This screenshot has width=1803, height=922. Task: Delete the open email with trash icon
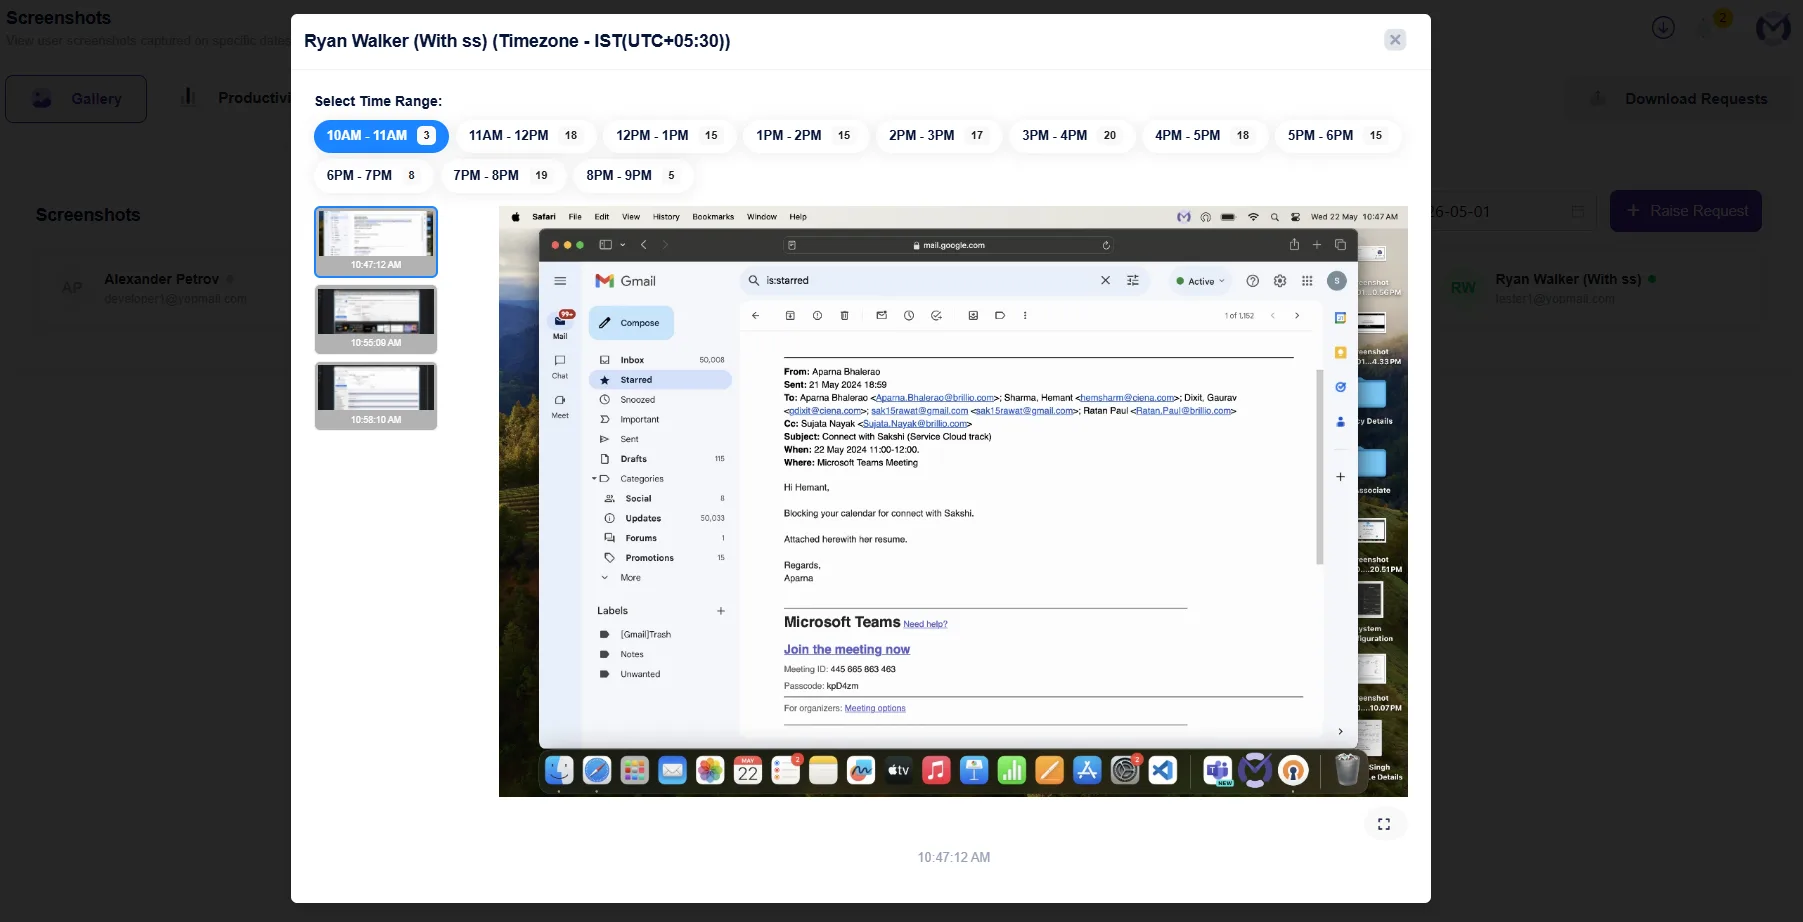click(x=845, y=316)
